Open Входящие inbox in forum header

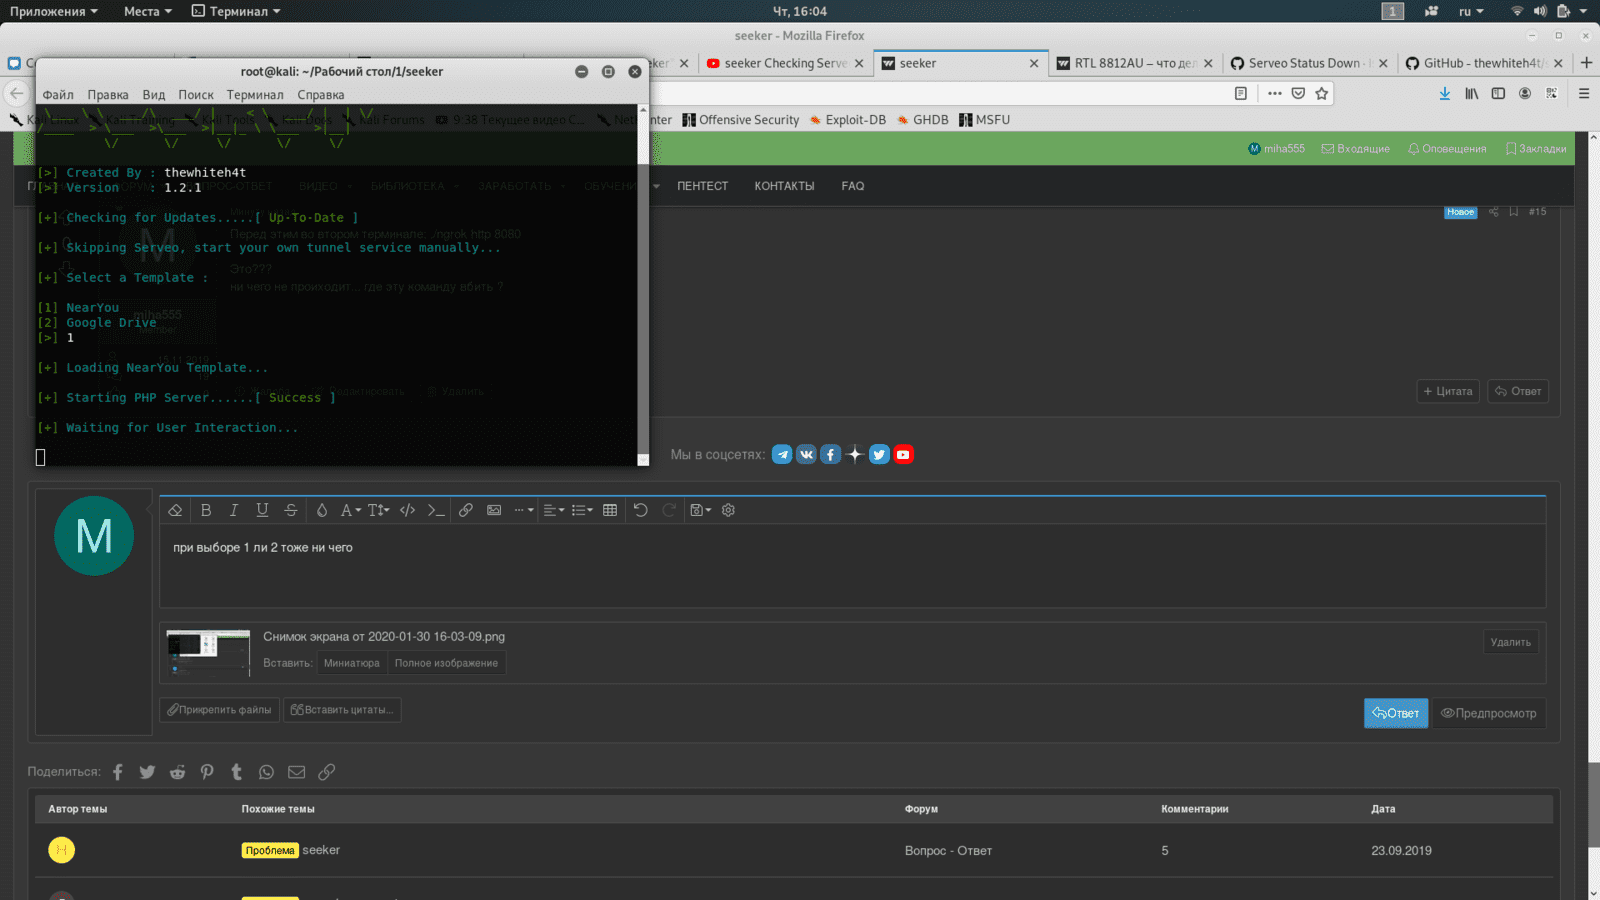click(1356, 149)
